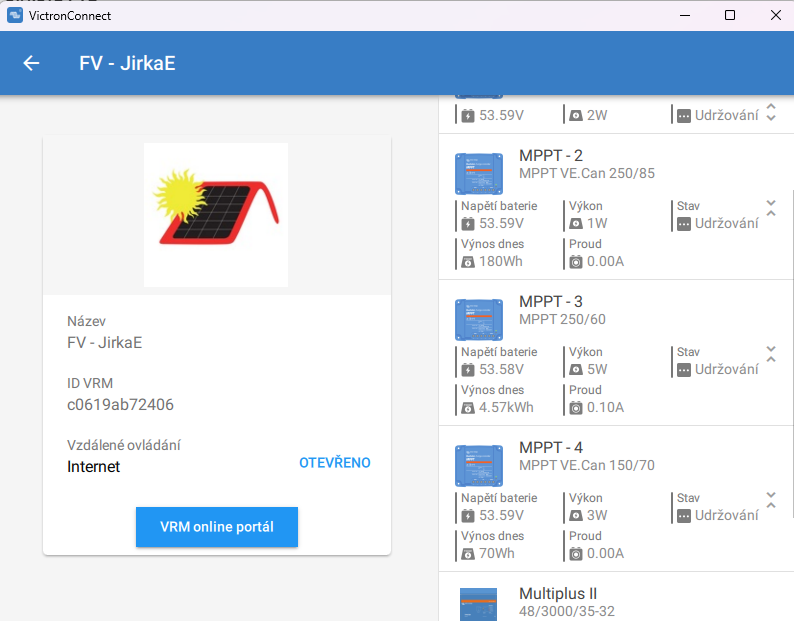The image size is (794, 621).
Task: Click battery icon beside MPPT - 2 53.59V
Action: coord(468,224)
